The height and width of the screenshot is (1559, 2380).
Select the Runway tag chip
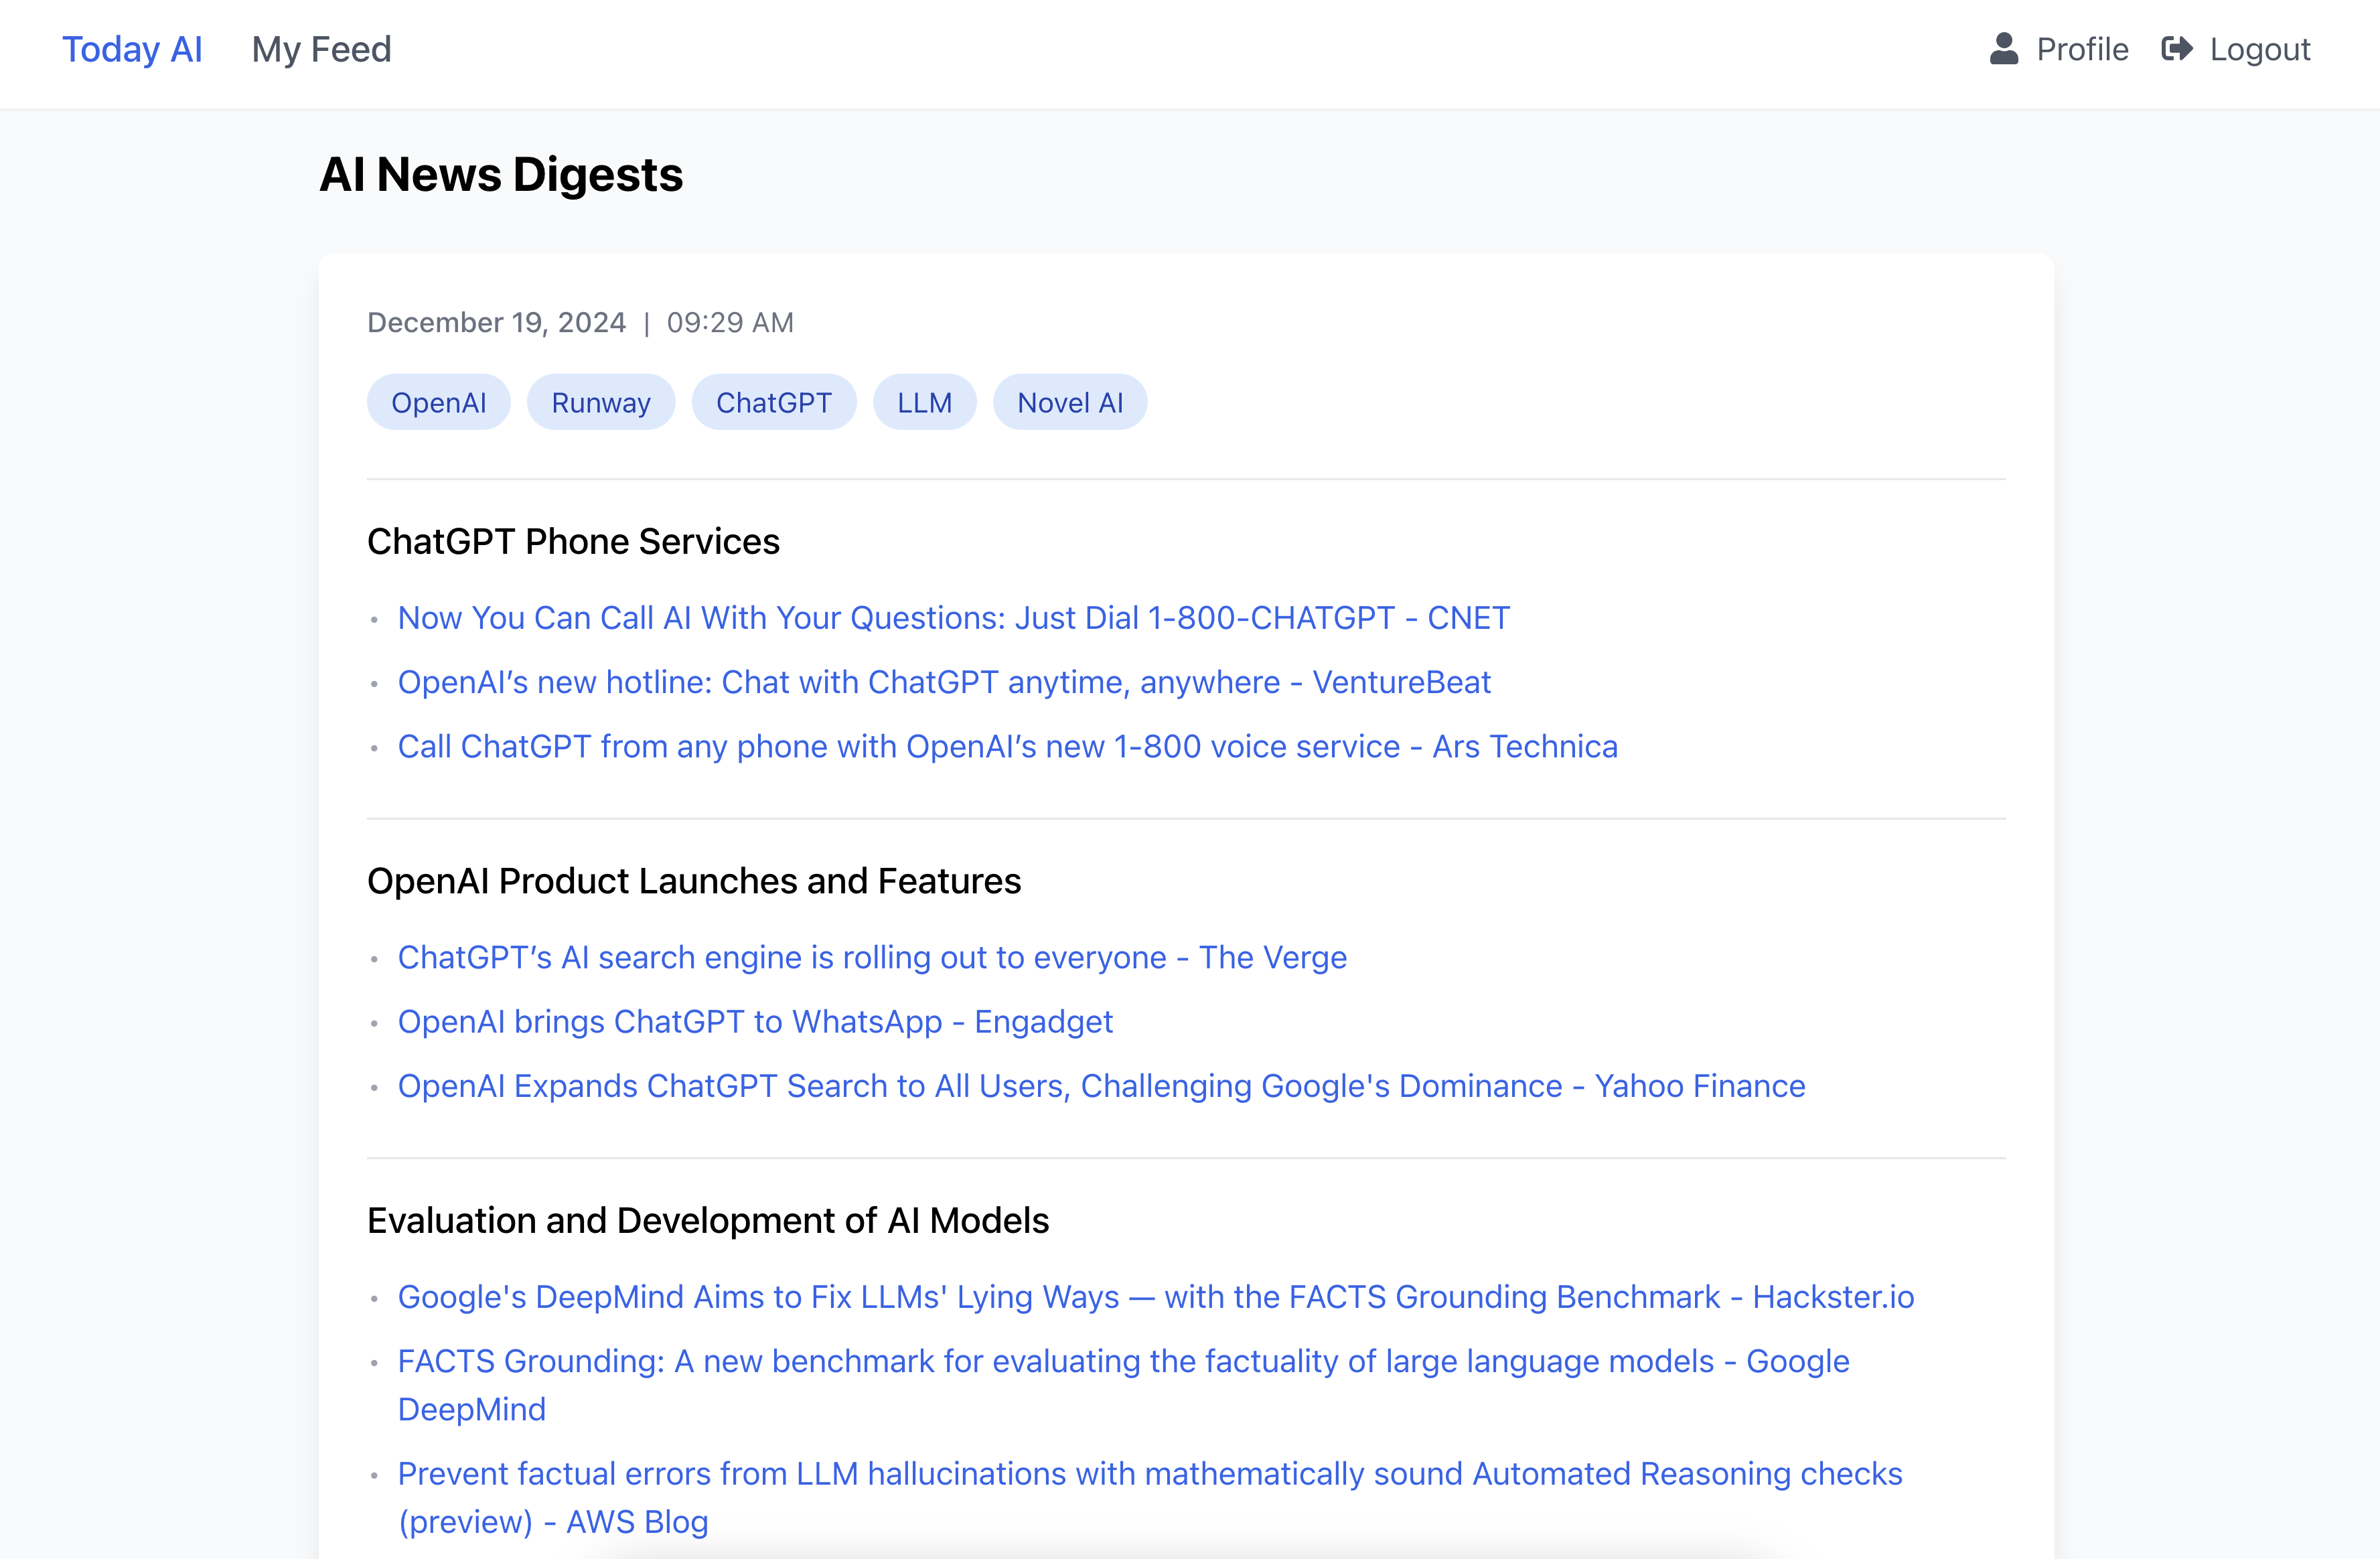coord(600,403)
